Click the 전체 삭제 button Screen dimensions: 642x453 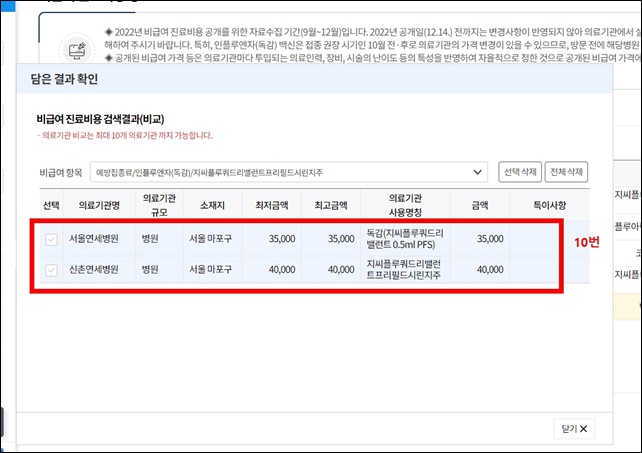566,172
